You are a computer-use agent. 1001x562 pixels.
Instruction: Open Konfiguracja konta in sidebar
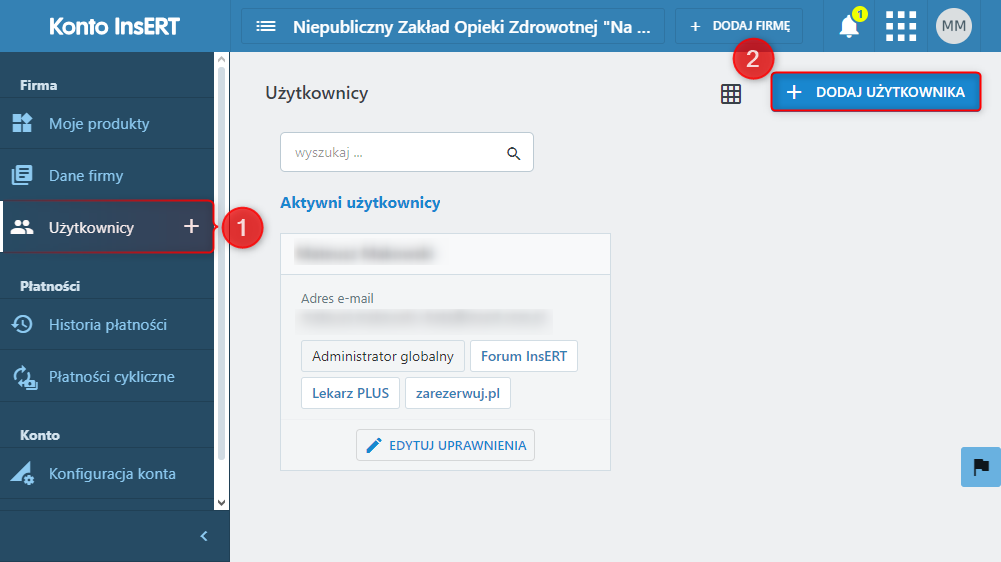coord(107,473)
